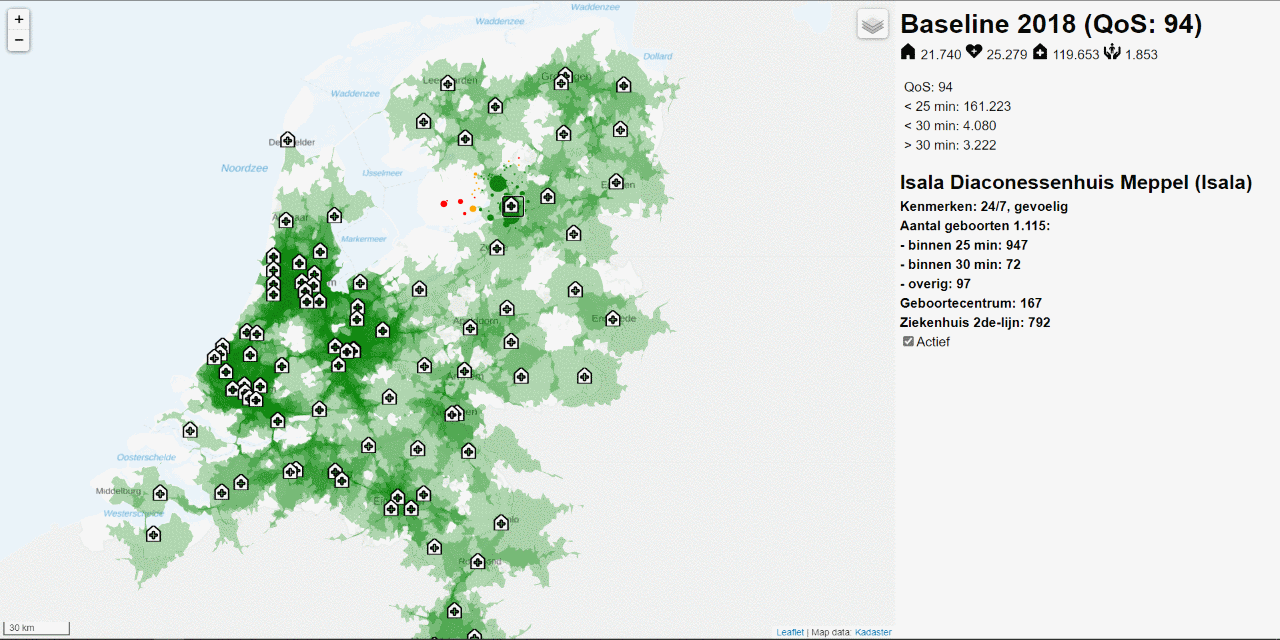This screenshot has height=640, width=1280.
Task: Select the hospital marker near Den Helder
Action: pos(288,140)
